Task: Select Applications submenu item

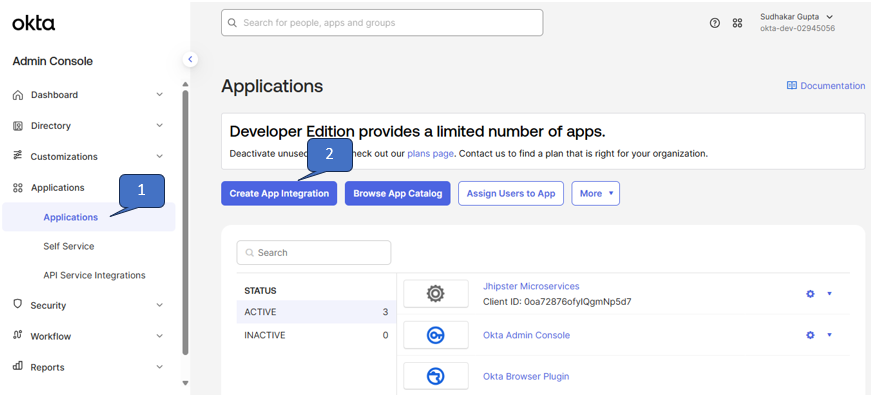Action: pos(89,217)
